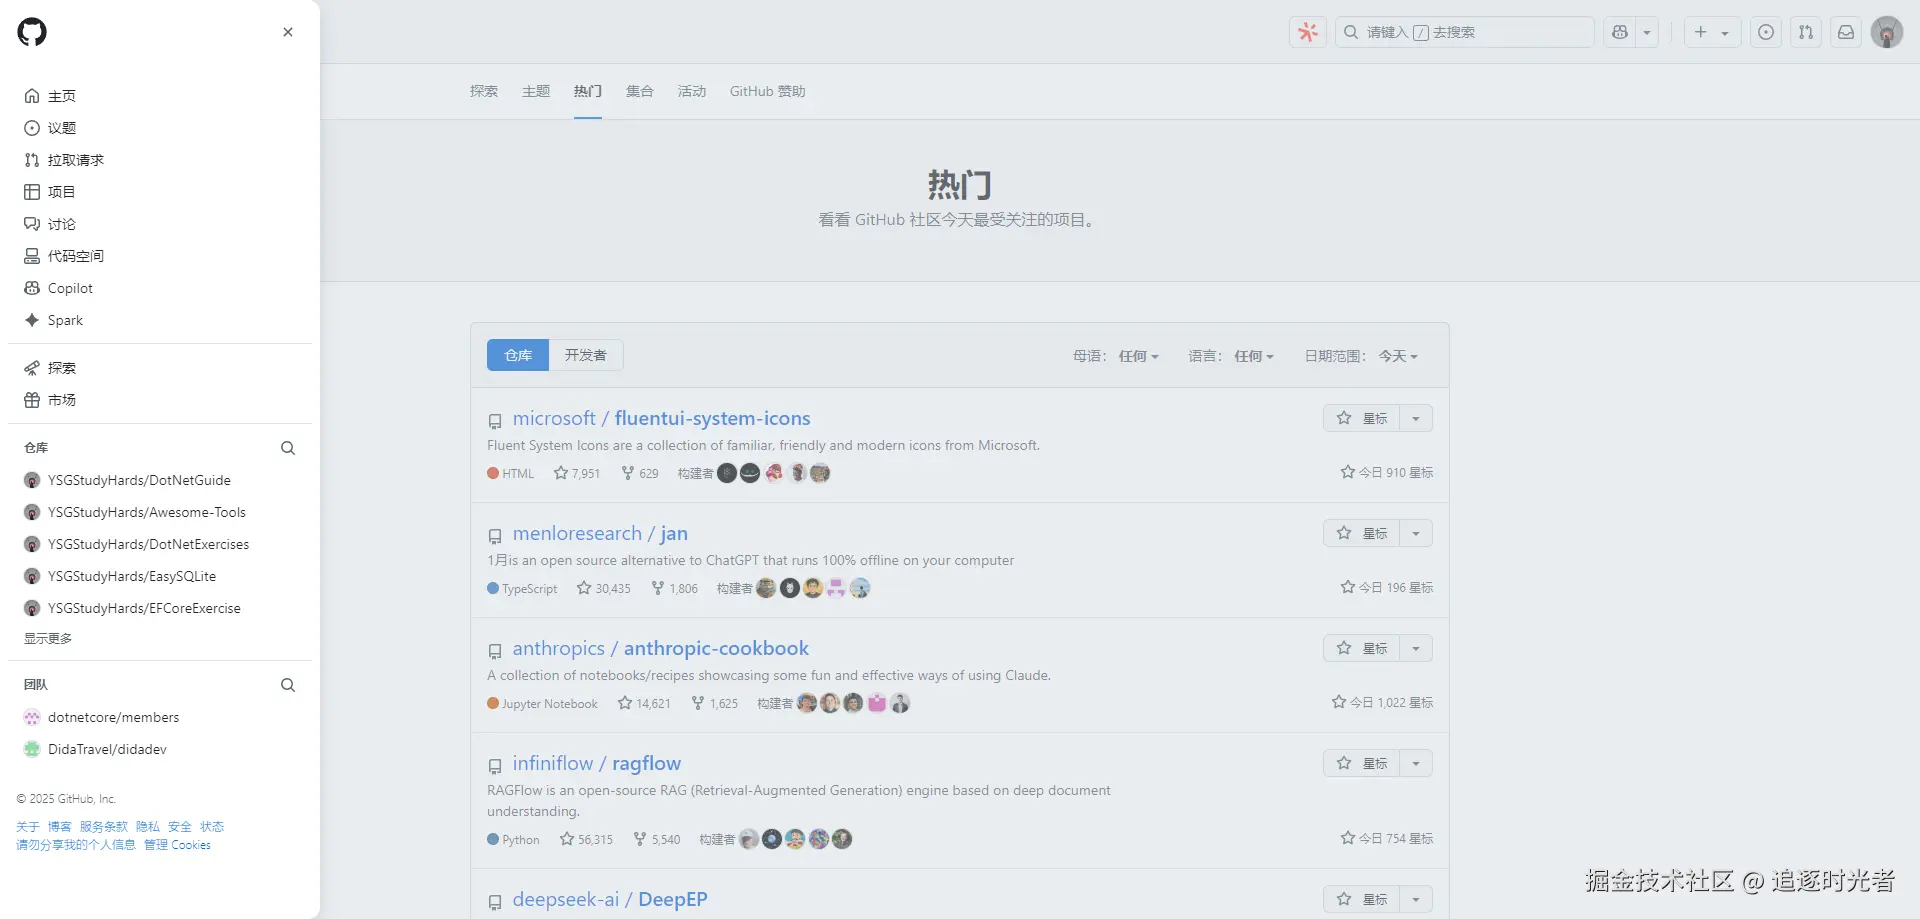1920x919 pixels.
Task: Open 讨论 discussions in sidebar
Action: [x=160, y=224]
